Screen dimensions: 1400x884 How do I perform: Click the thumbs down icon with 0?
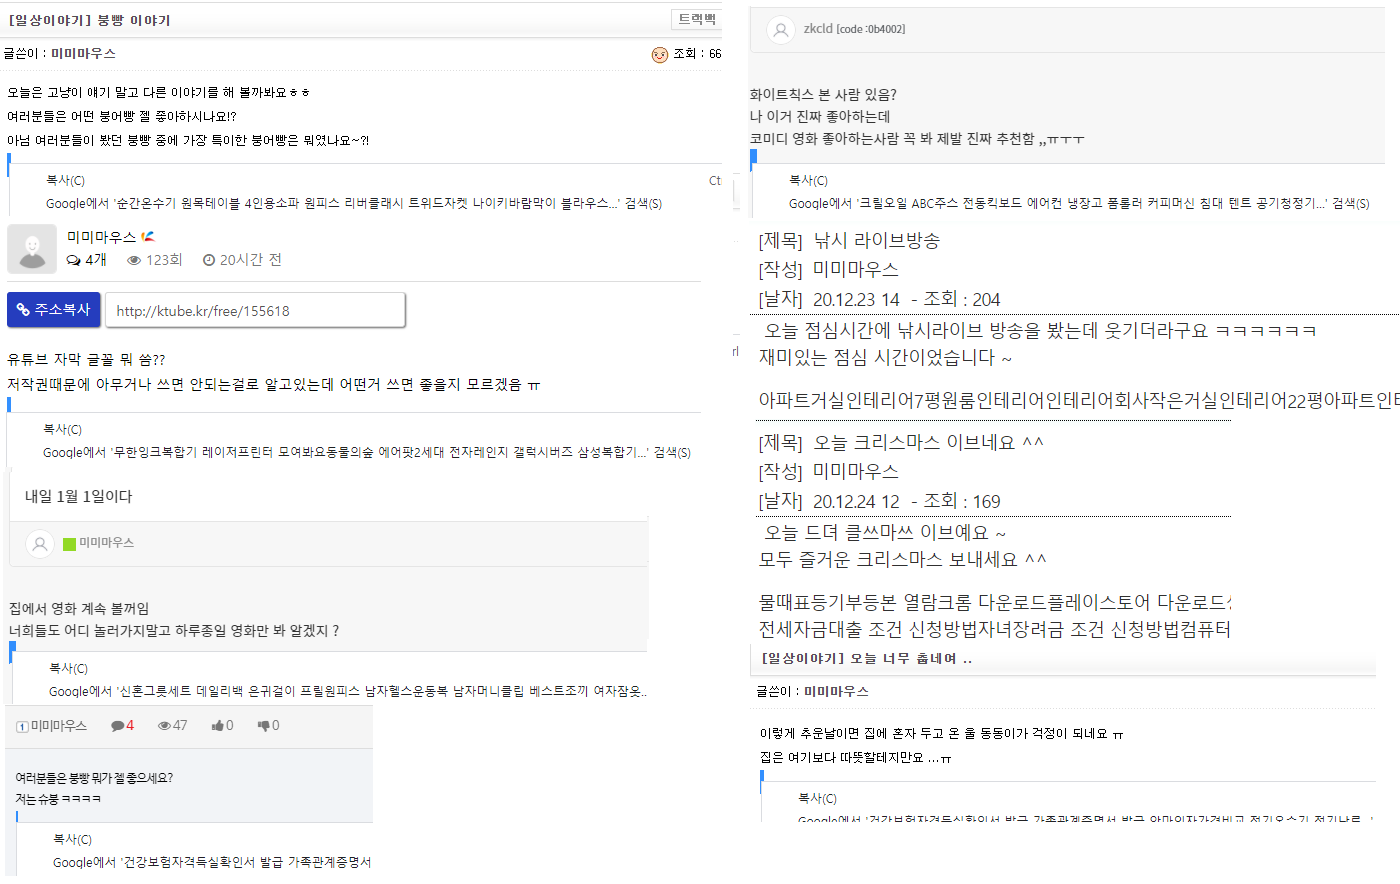tap(263, 726)
